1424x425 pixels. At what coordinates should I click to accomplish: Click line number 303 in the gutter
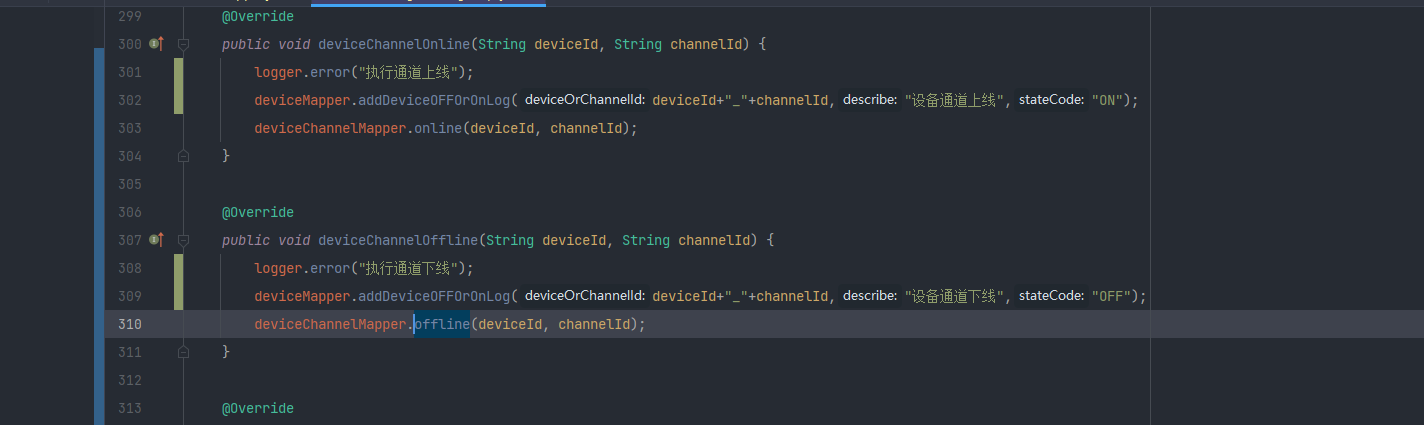click(130, 128)
